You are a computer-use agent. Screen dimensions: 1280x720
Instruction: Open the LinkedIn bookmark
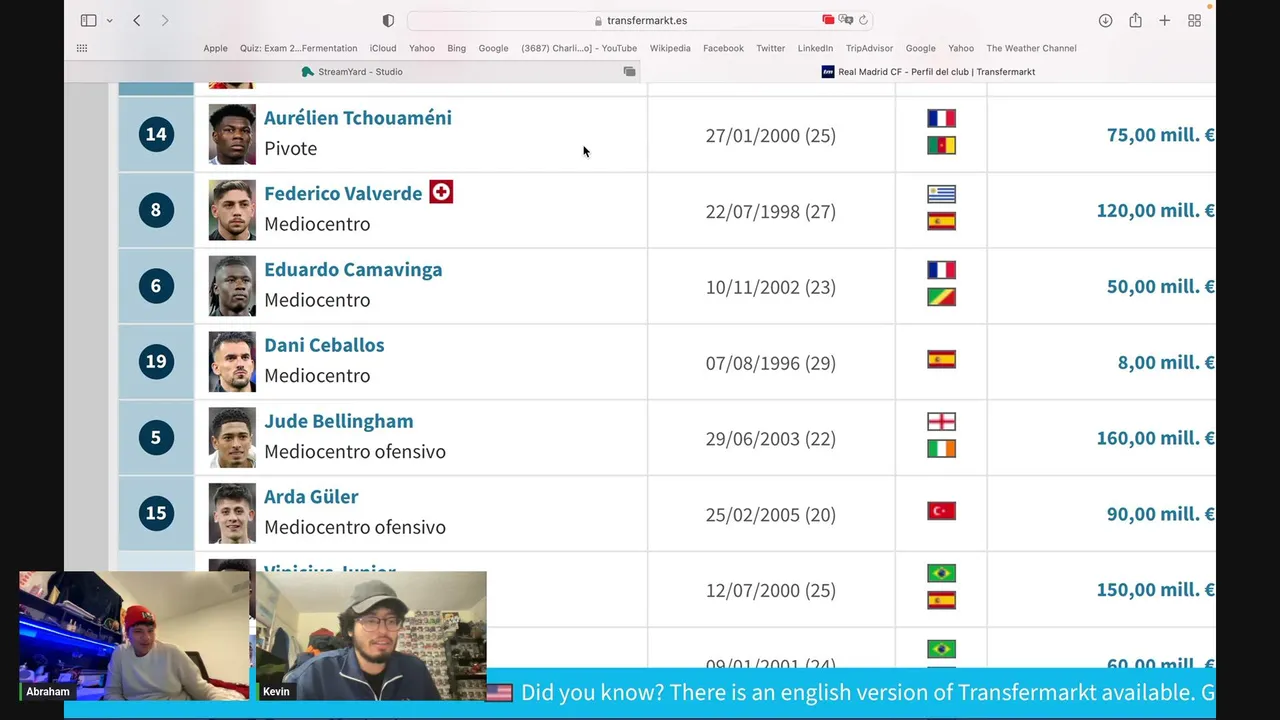pos(815,48)
